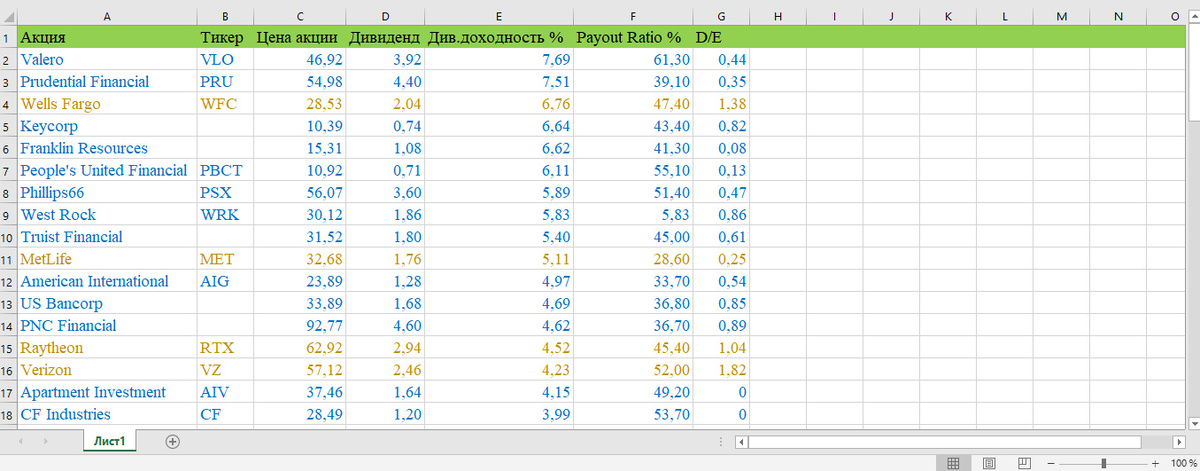Select the ticker 'RTX' cell

tap(225, 348)
